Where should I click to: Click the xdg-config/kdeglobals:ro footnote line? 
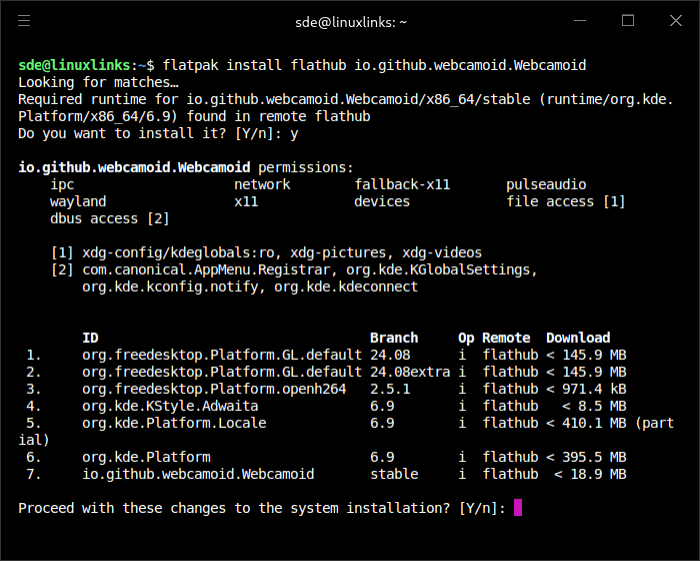(266, 253)
